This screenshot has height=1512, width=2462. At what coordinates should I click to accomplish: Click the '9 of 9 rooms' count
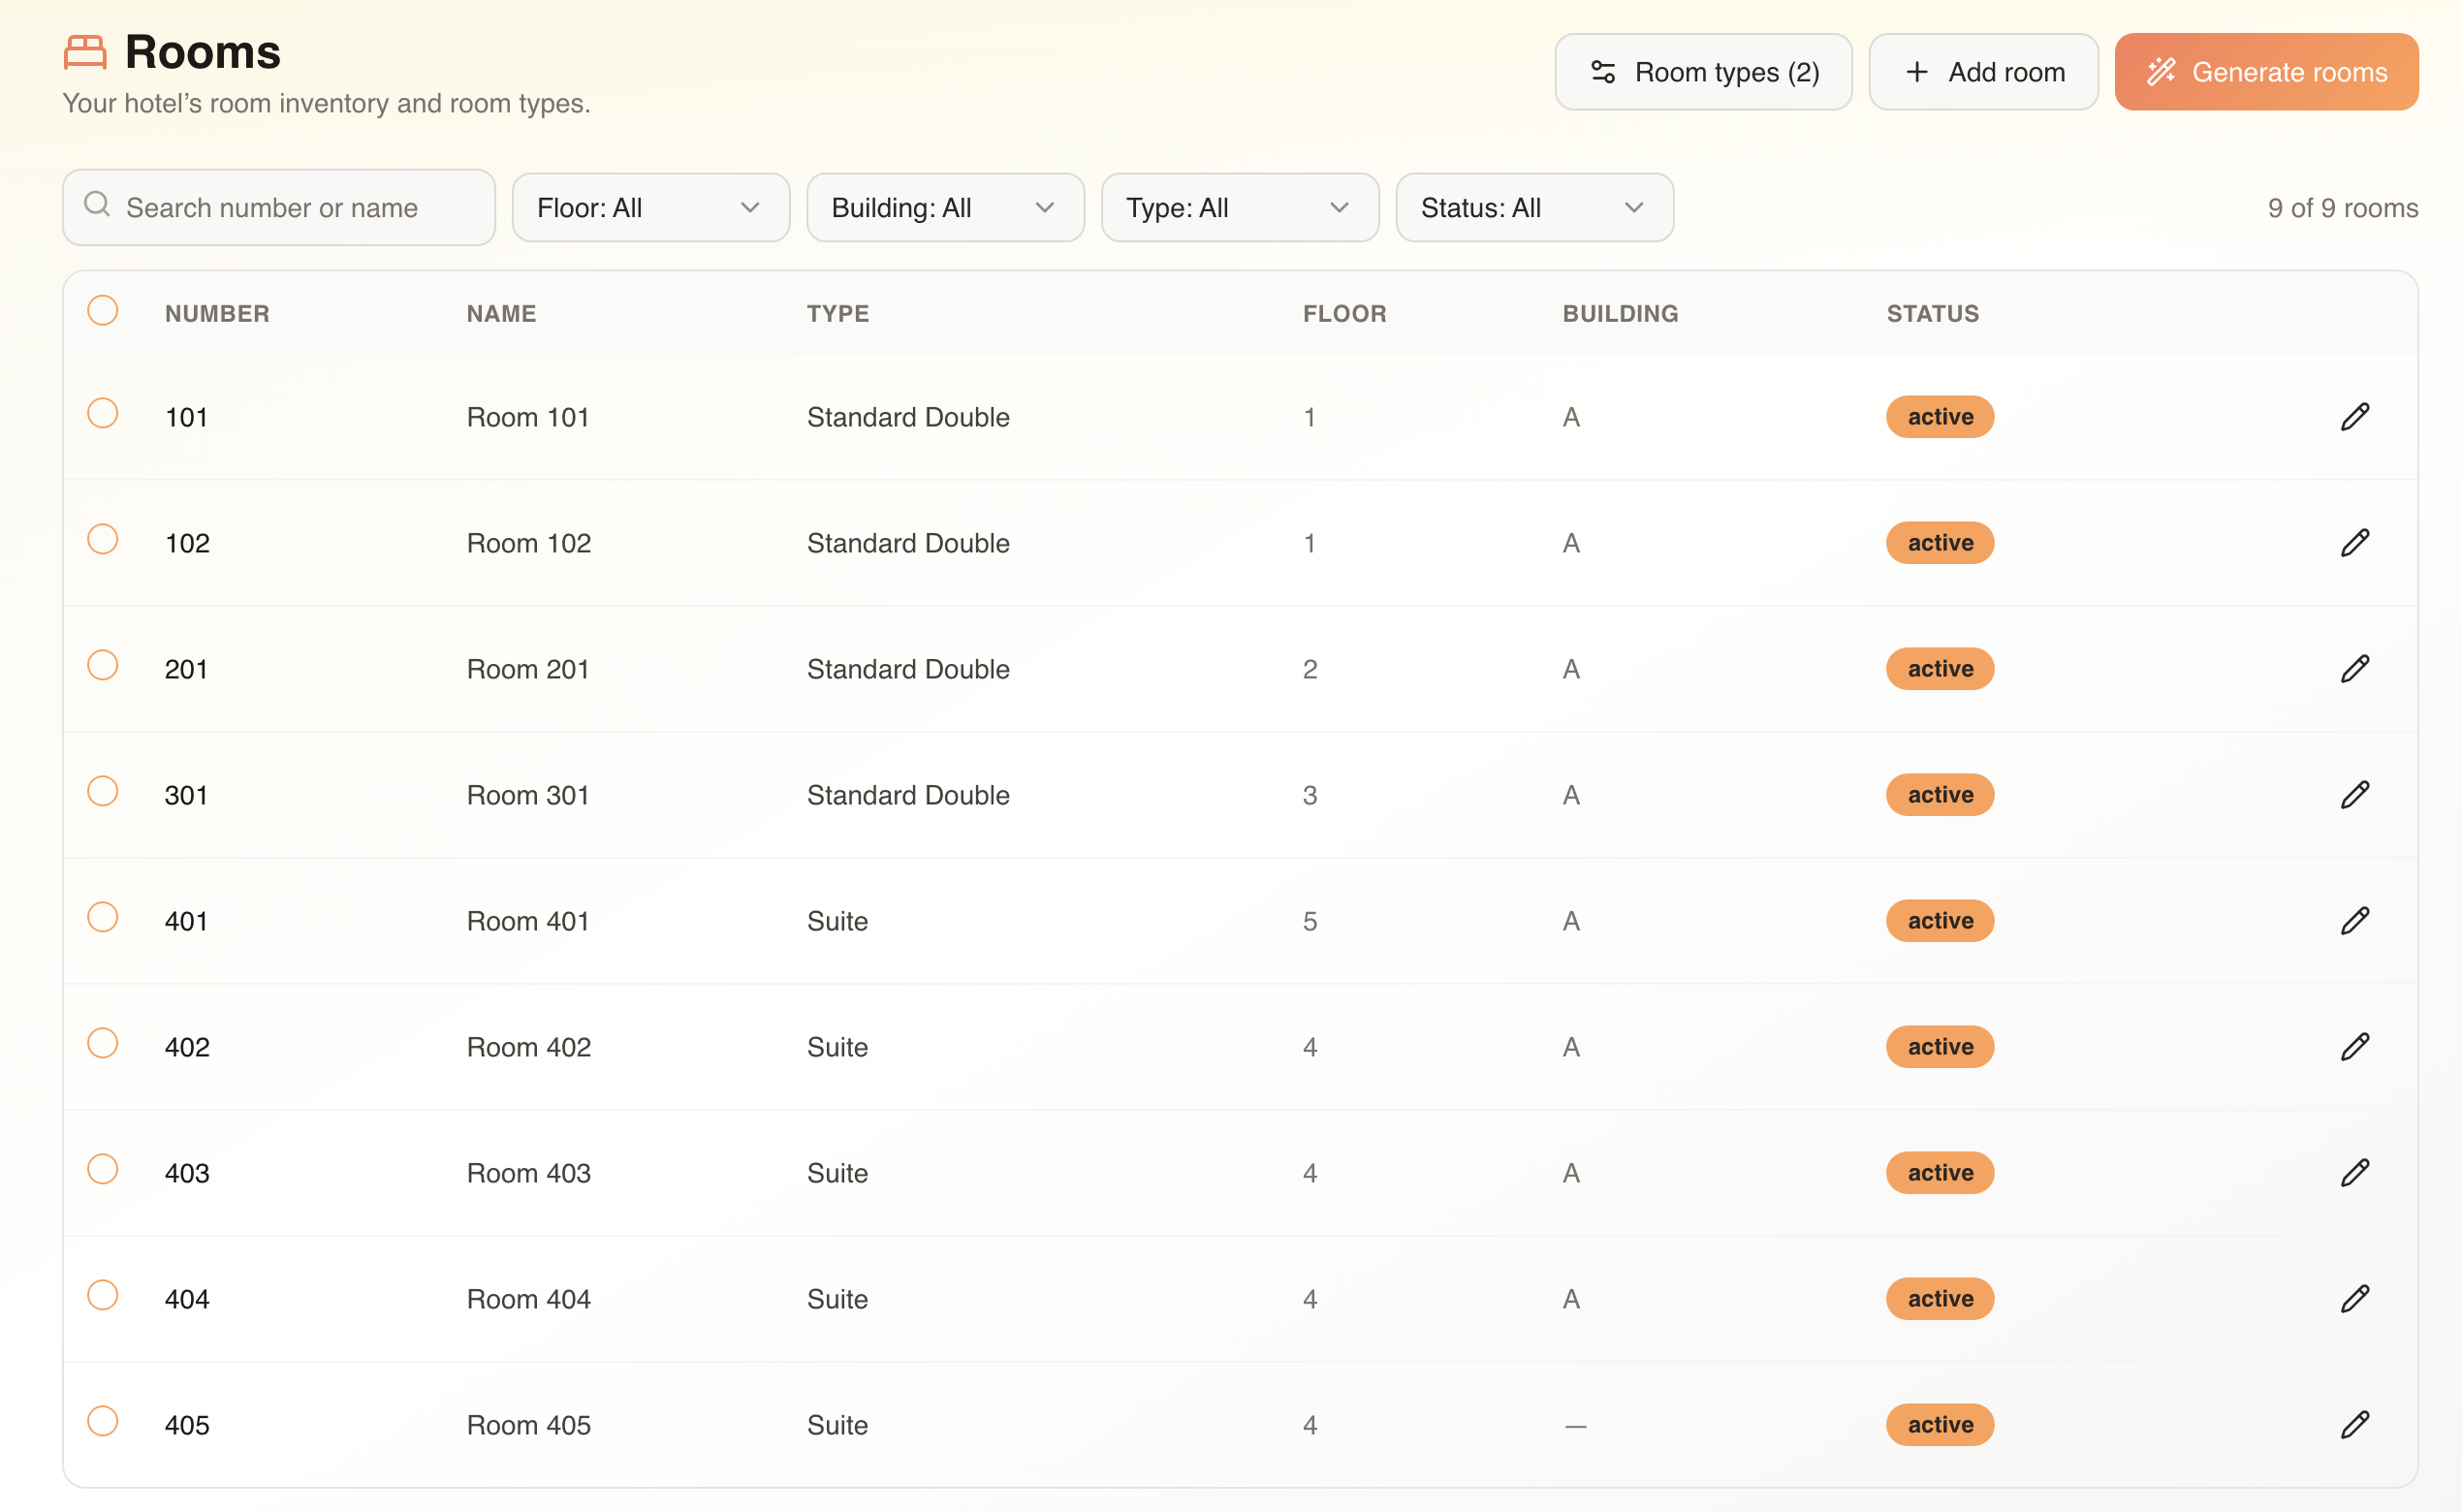point(2342,208)
